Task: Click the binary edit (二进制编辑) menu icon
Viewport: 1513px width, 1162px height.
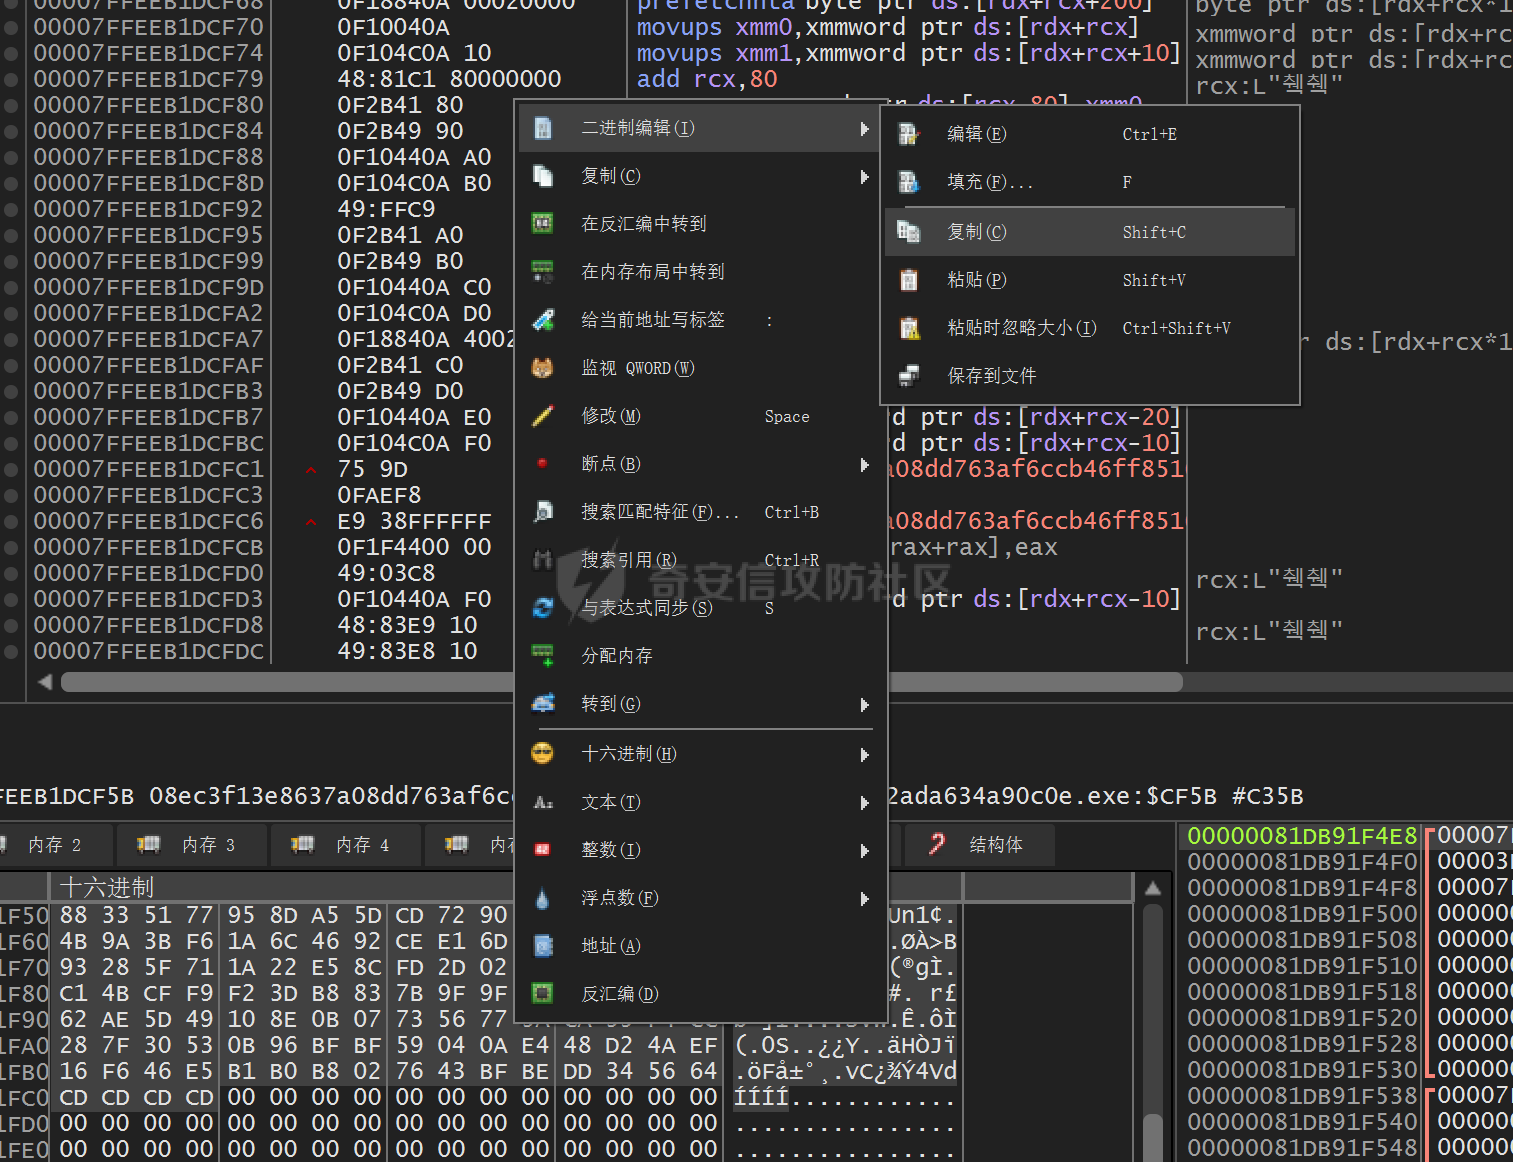Action: pyautogui.click(x=543, y=128)
